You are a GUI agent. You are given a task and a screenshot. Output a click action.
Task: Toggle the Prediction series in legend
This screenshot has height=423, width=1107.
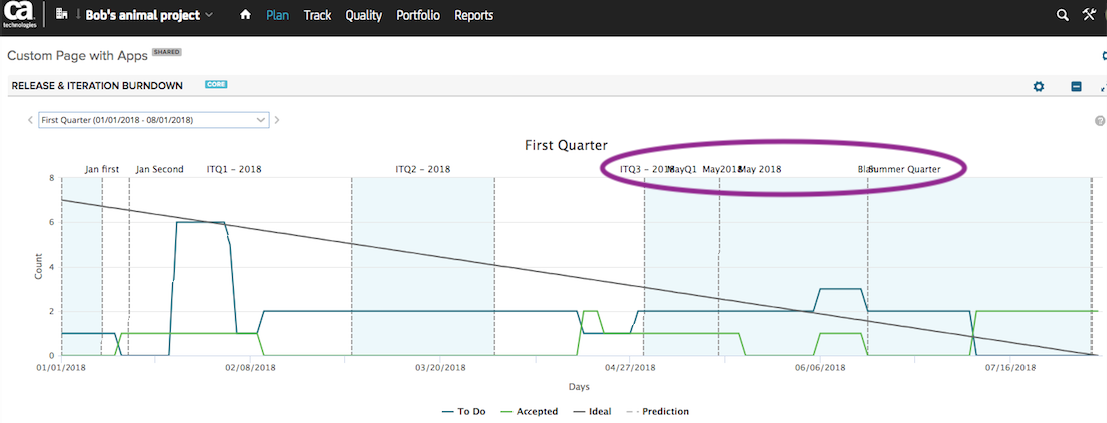tap(656, 411)
